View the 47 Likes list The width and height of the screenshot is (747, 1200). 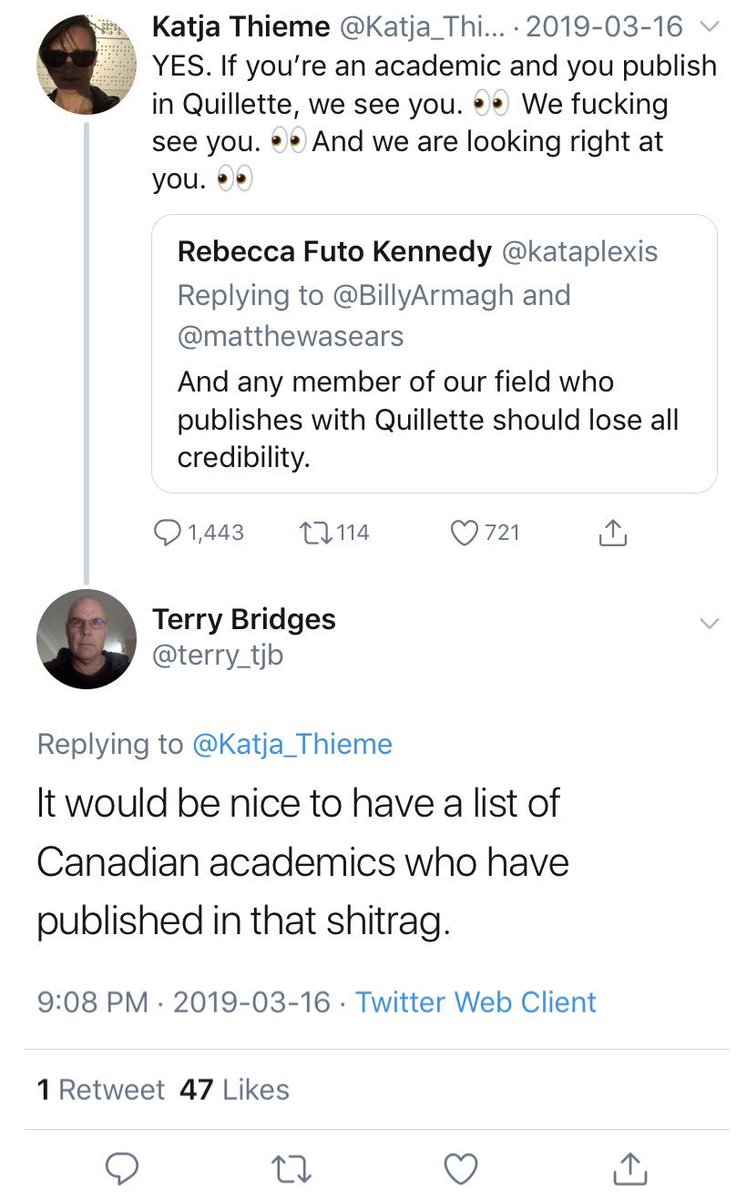(x=234, y=1089)
